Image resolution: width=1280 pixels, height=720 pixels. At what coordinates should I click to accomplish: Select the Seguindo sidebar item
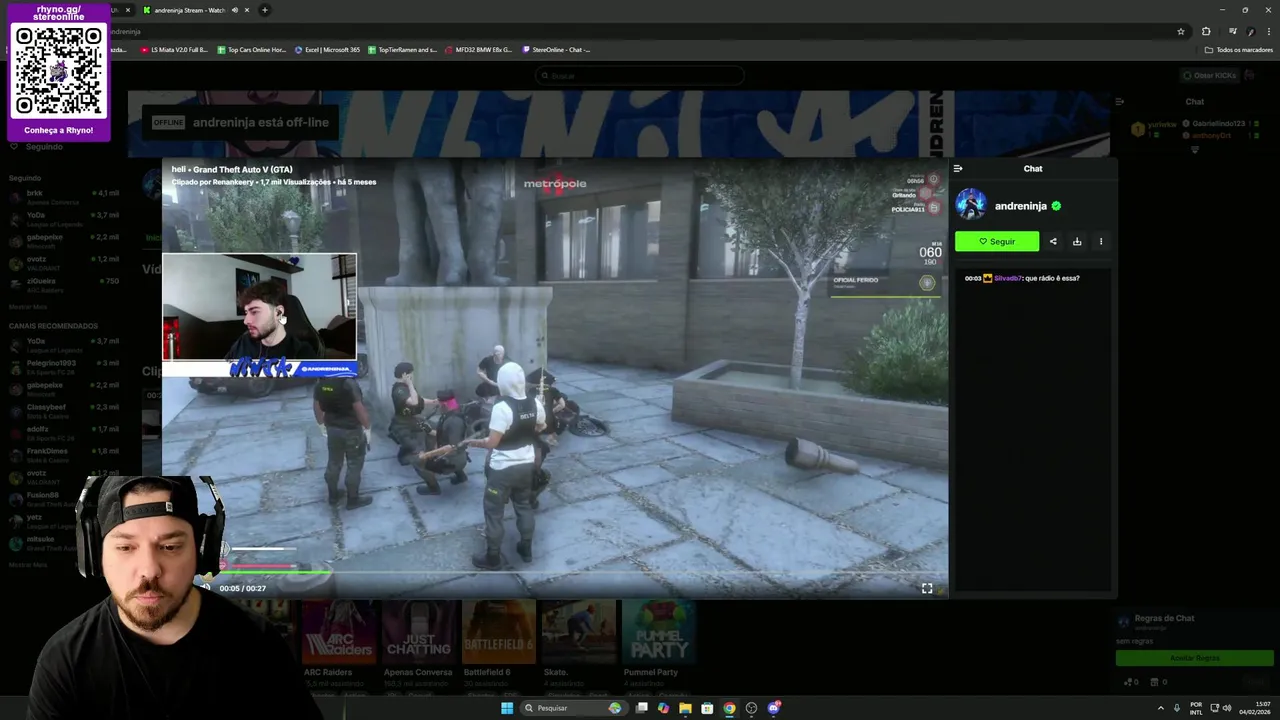click(x=38, y=147)
